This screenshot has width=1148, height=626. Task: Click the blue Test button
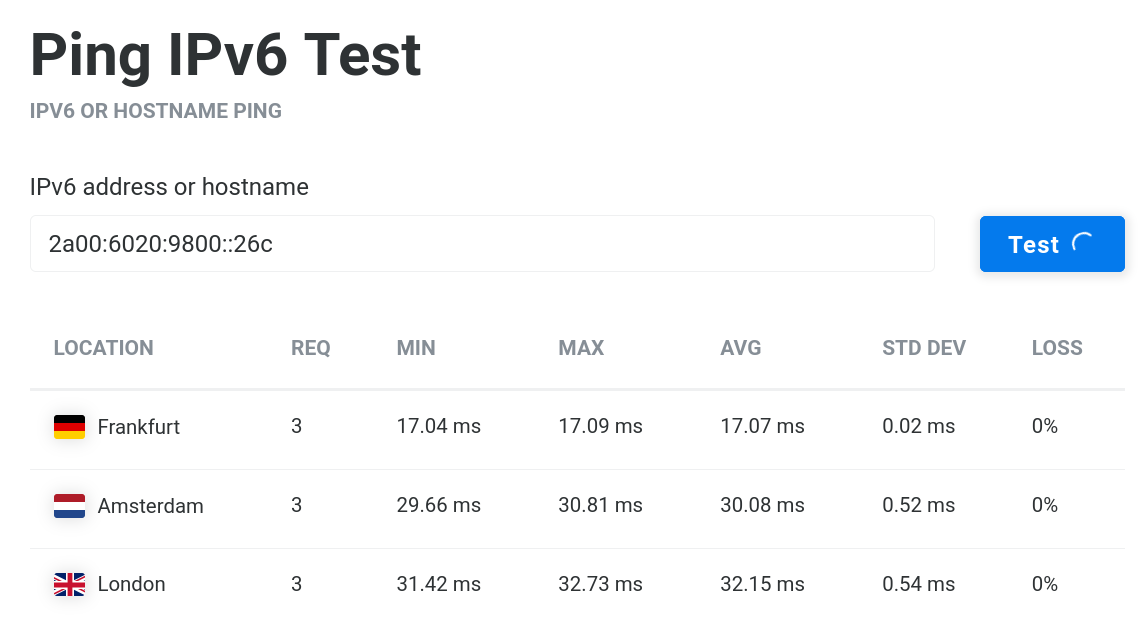pyautogui.click(x=1052, y=244)
